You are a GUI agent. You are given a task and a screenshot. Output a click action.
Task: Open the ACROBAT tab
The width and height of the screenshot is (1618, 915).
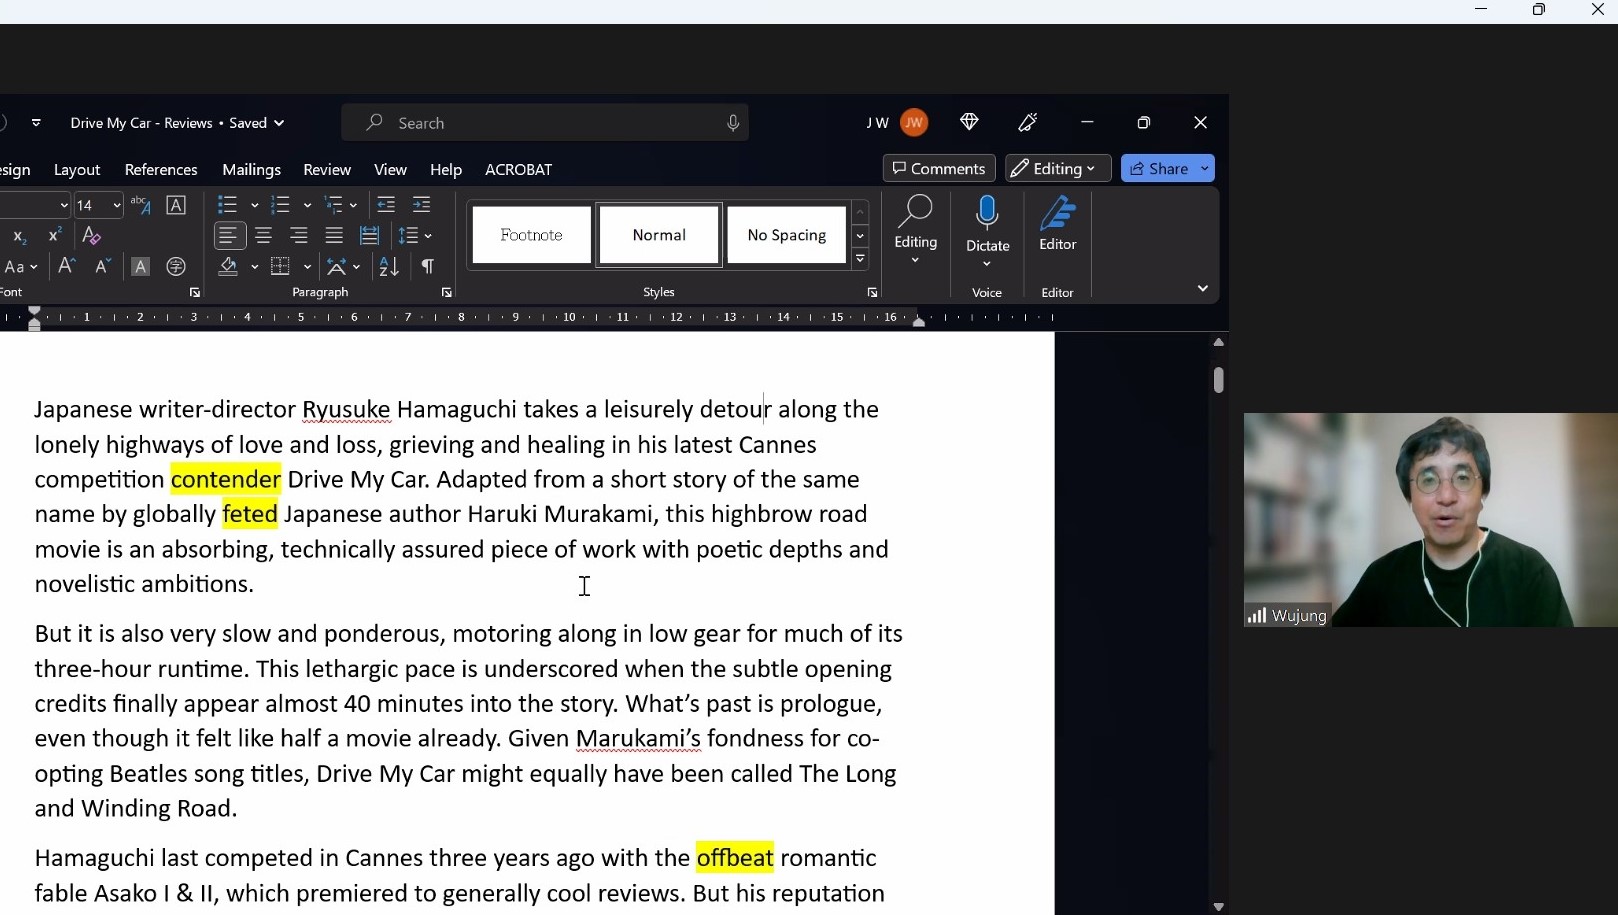519,170
